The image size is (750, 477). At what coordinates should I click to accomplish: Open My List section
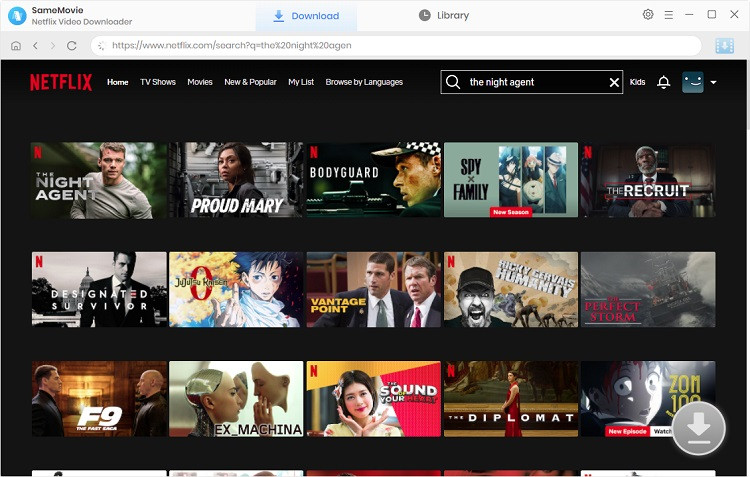[301, 82]
